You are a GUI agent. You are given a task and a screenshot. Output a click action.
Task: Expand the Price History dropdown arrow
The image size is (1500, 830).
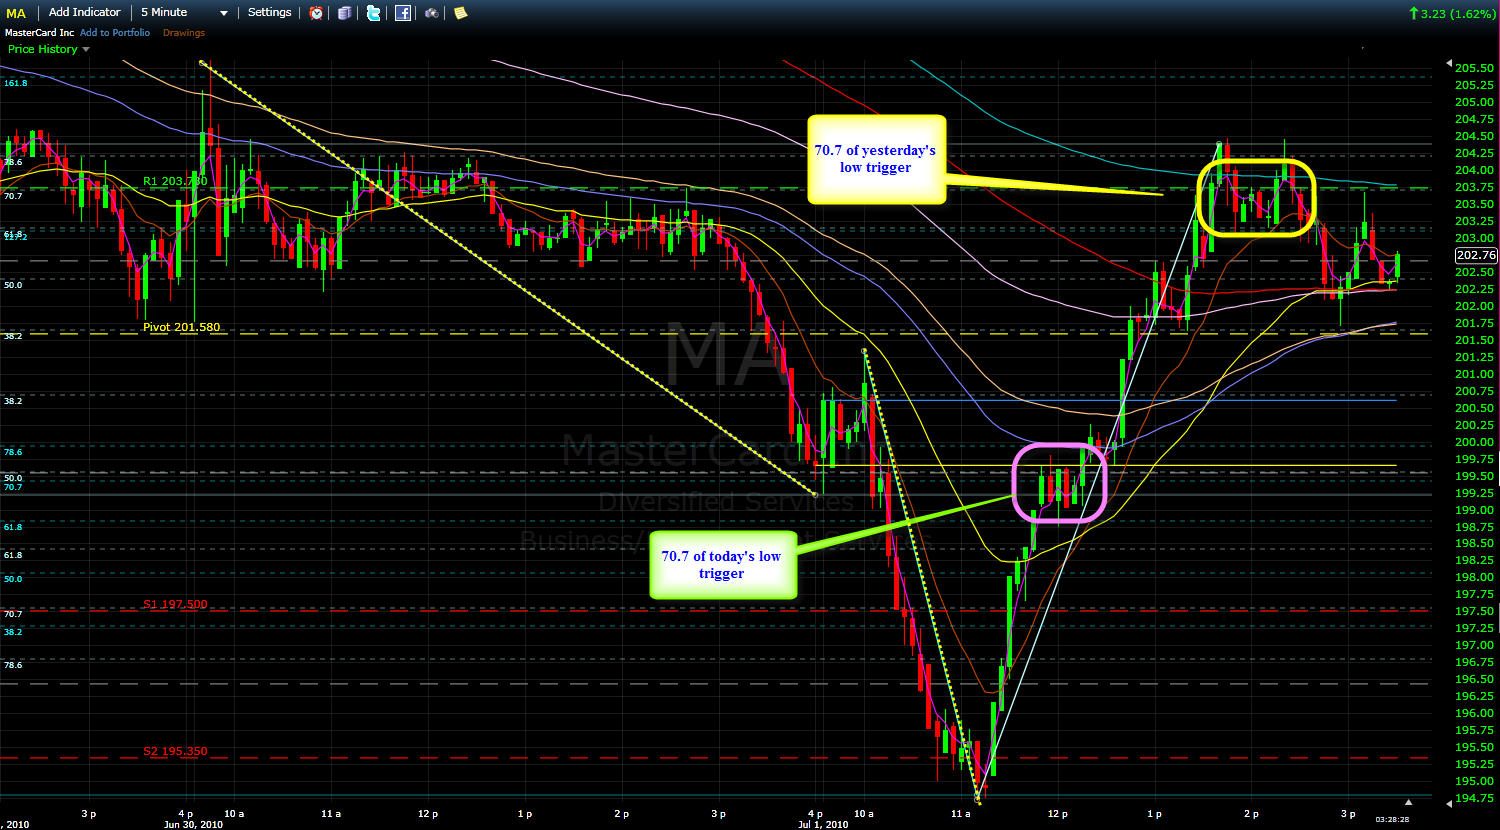[x=86, y=49]
